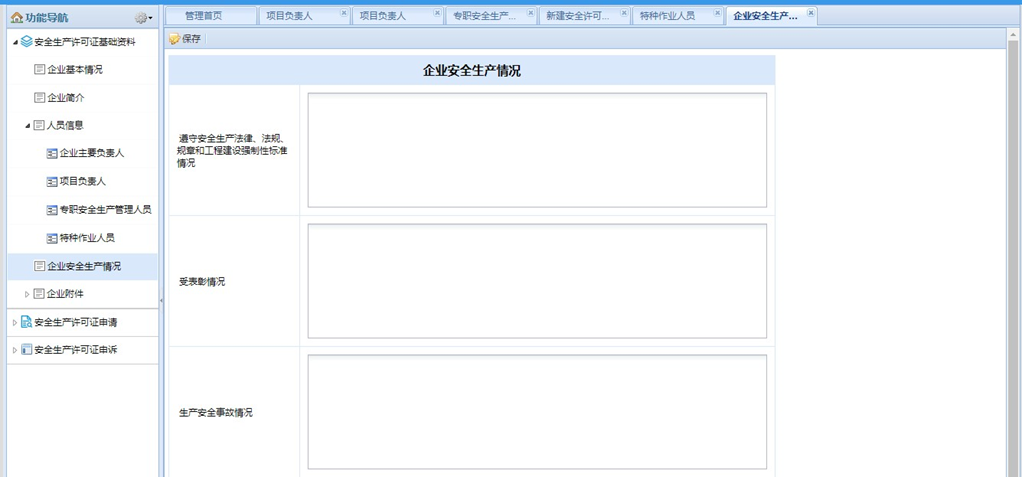This screenshot has width=1022, height=477.
Task: Switch to the 管理首页 tab
Action: tap(211, 16)
